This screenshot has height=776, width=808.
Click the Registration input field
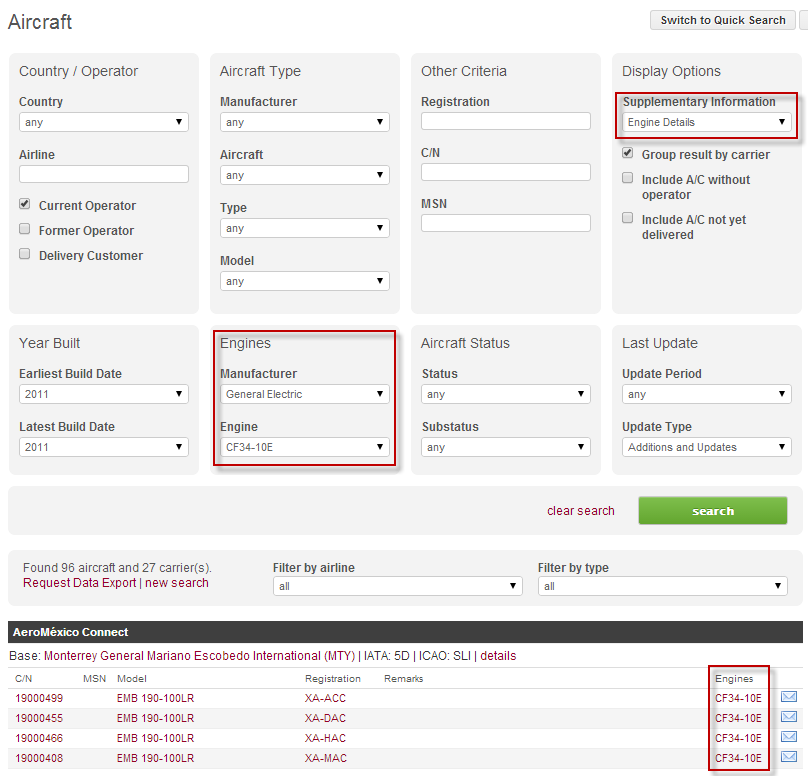pos(506,121)
